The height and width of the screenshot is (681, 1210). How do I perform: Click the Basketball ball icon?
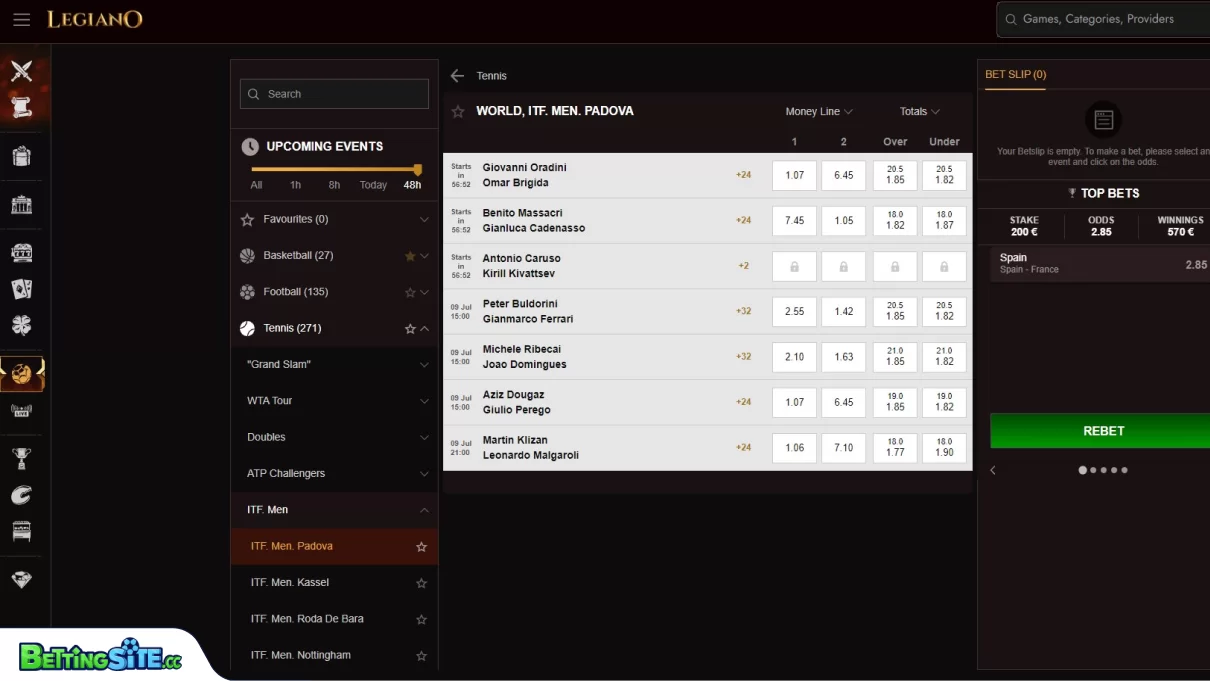(x=248, y=256)
